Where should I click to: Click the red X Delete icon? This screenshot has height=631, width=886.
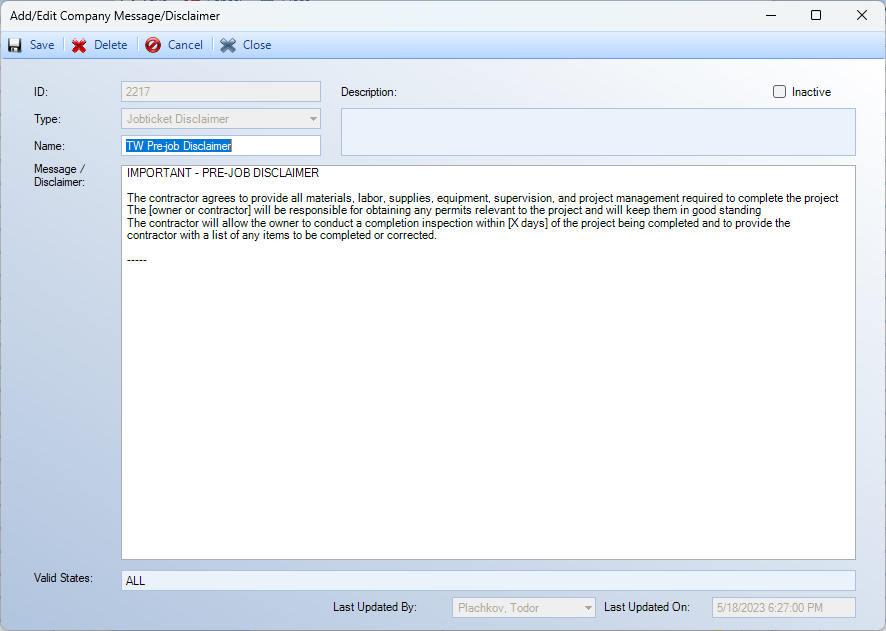pos(79,45)
